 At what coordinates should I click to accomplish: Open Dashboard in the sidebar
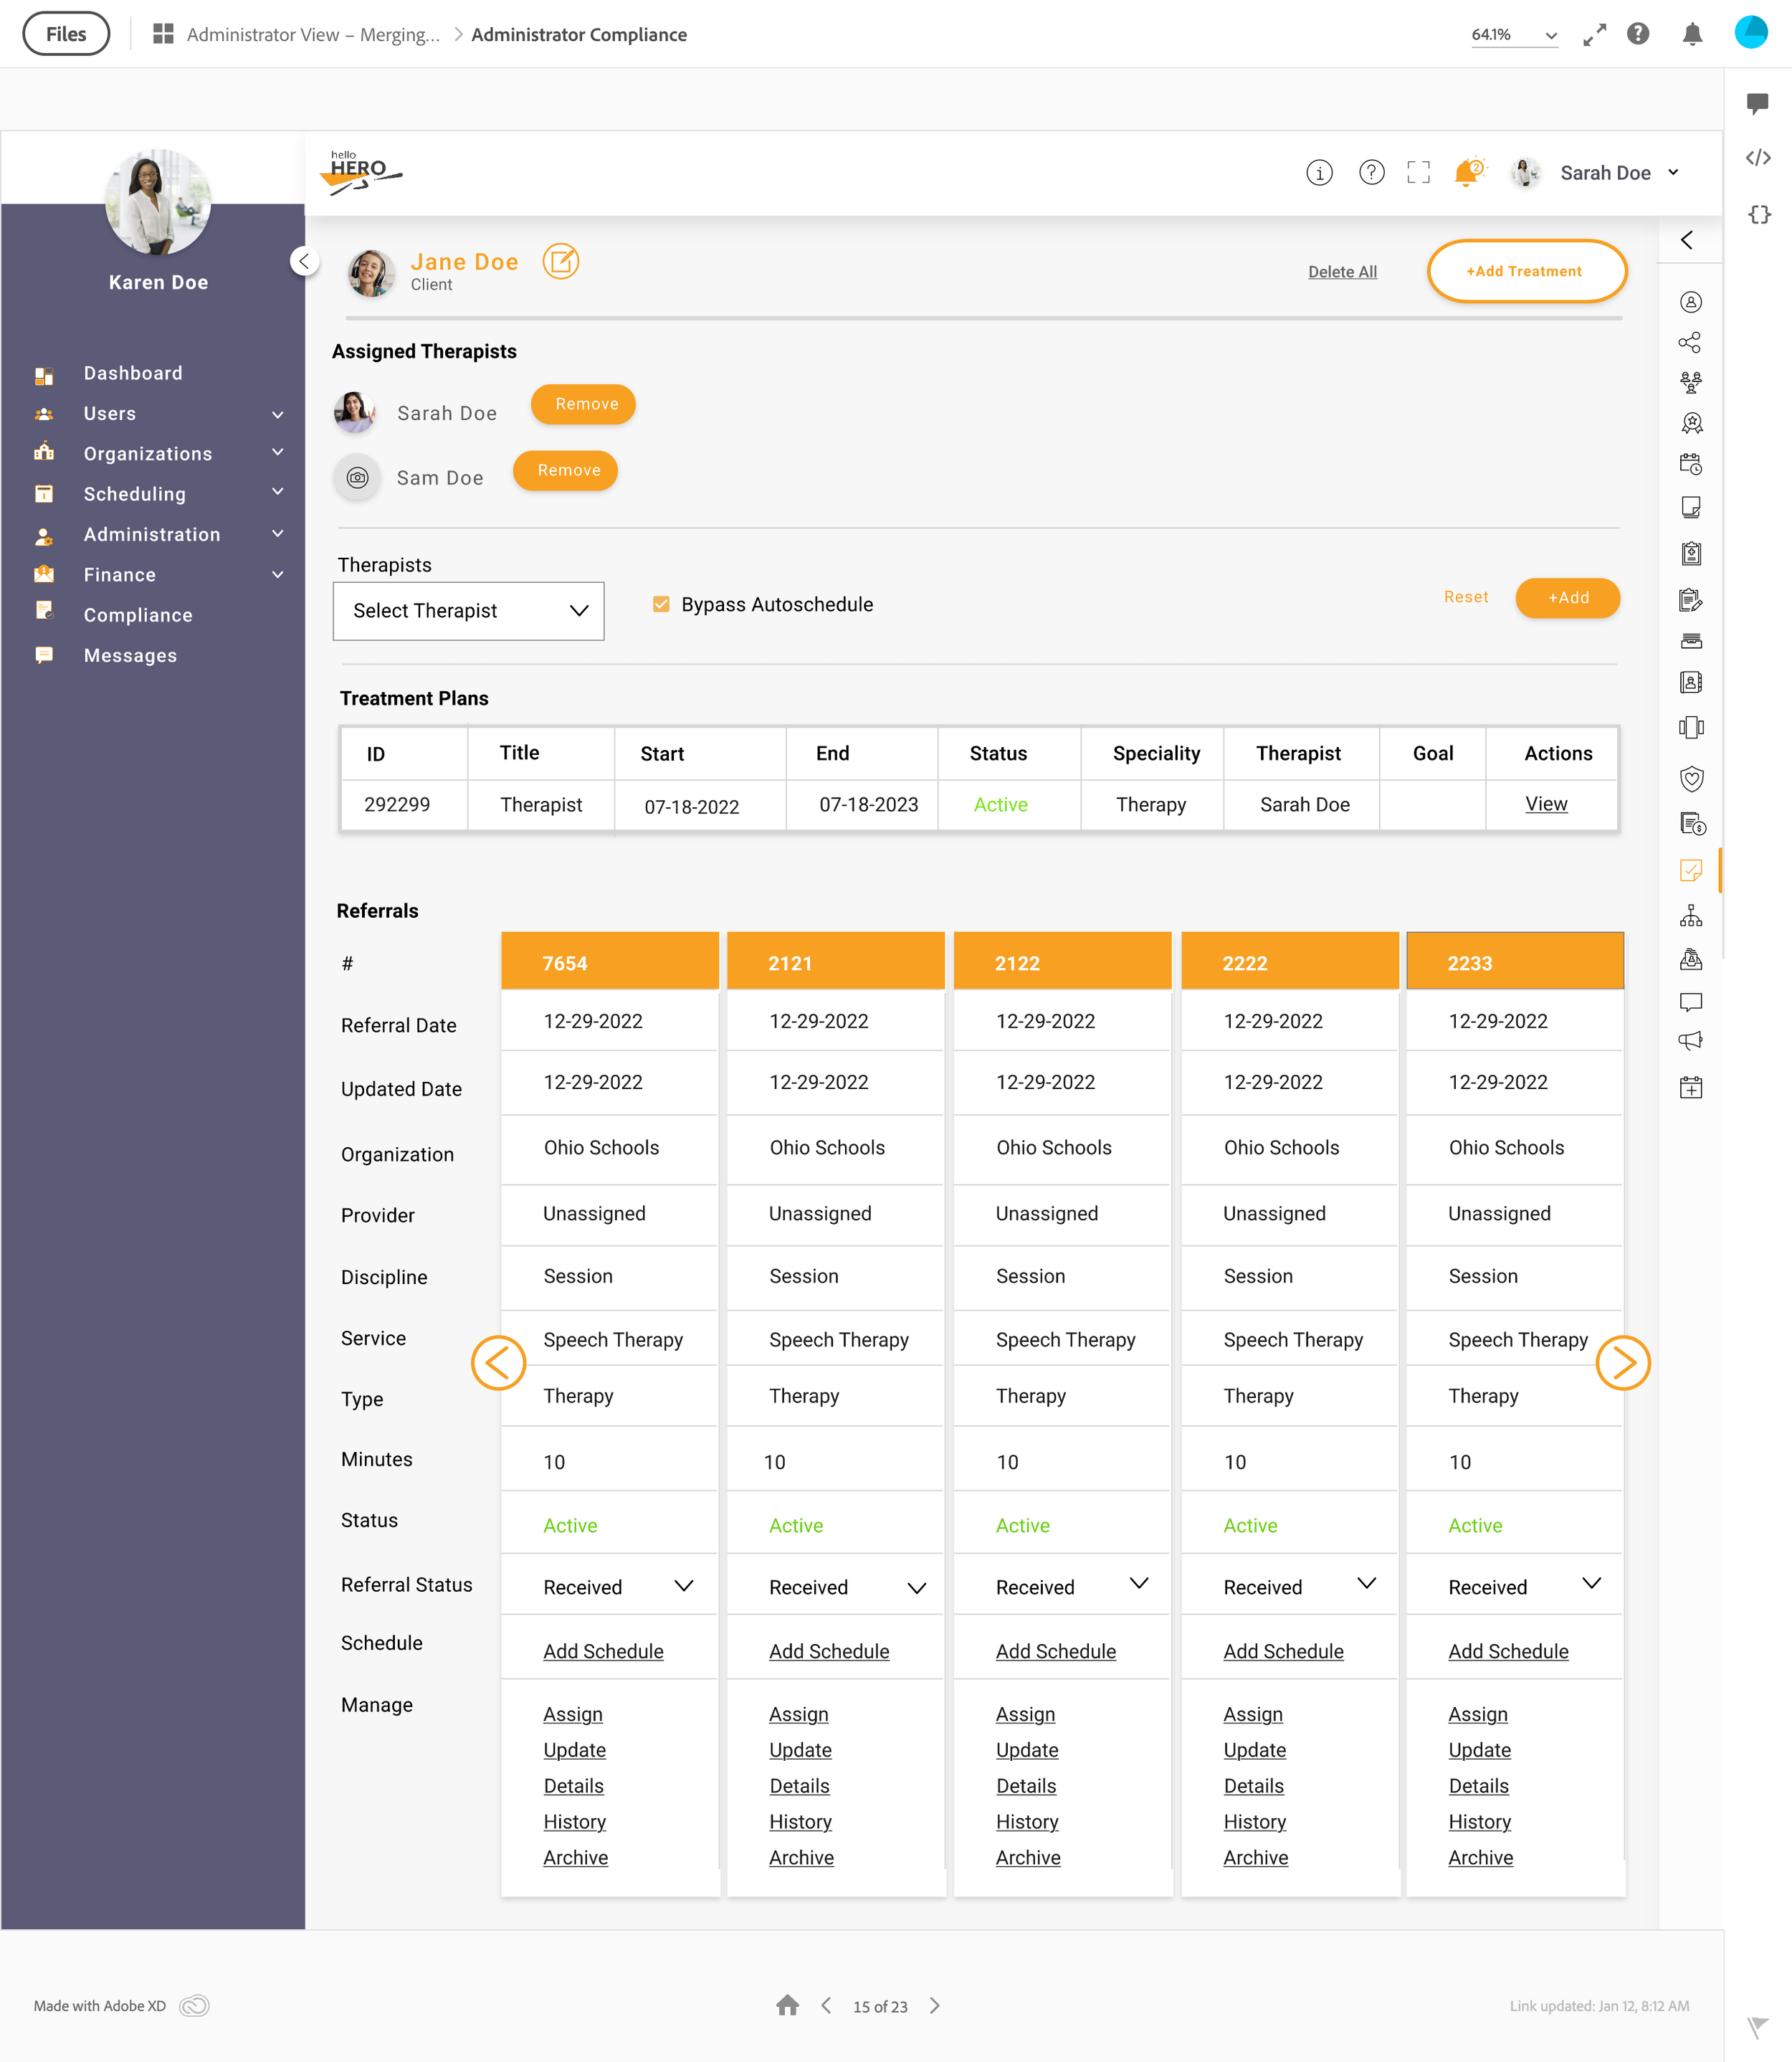coord(133,373)
